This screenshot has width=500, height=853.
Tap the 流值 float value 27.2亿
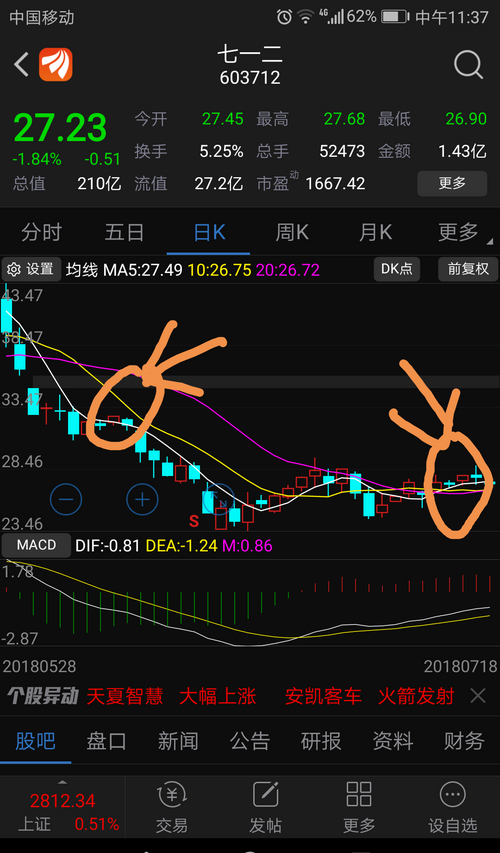[219, 183]
